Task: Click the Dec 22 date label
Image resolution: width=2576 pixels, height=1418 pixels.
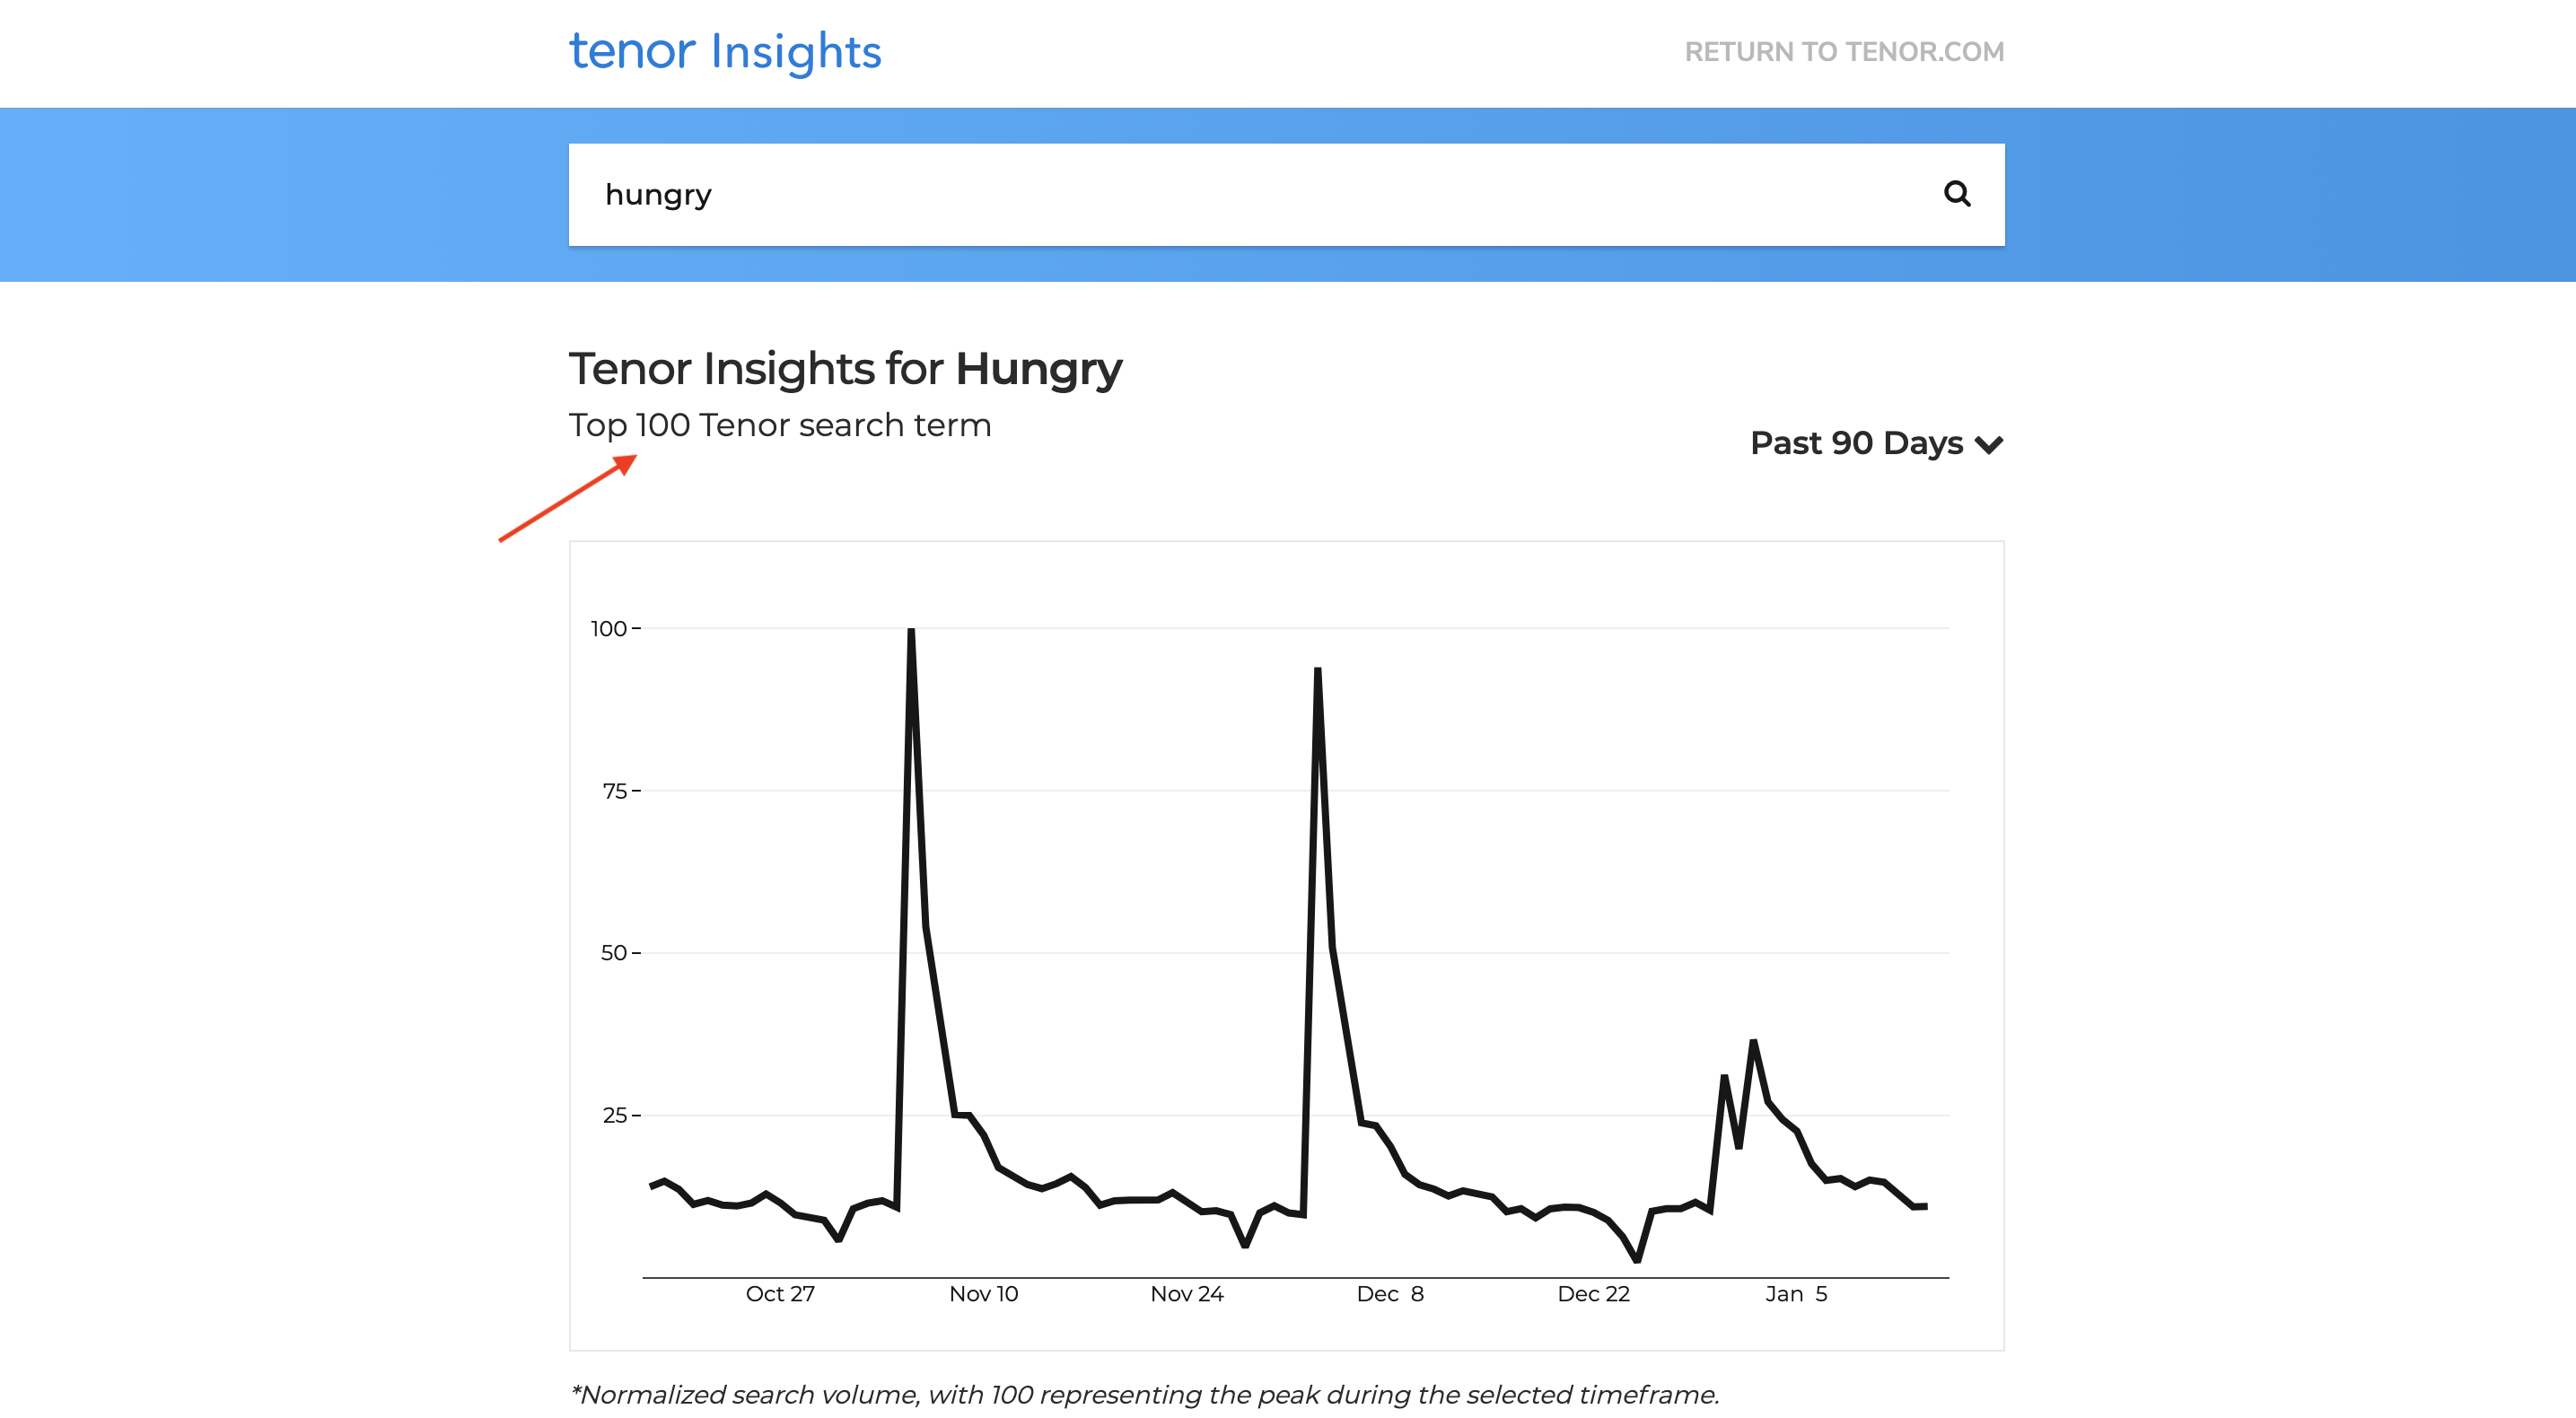Action: [x=1594, y=1293]
